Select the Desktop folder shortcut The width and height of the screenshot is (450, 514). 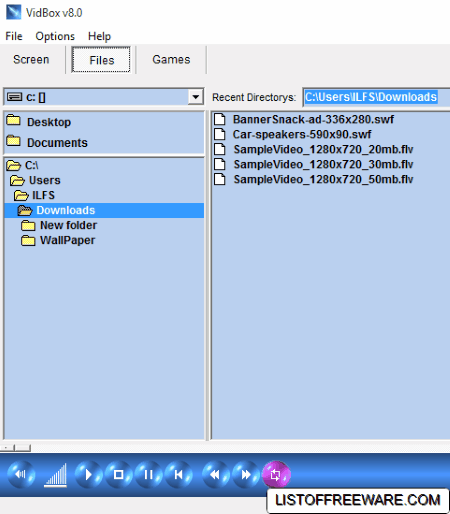[x=49, y=122]
